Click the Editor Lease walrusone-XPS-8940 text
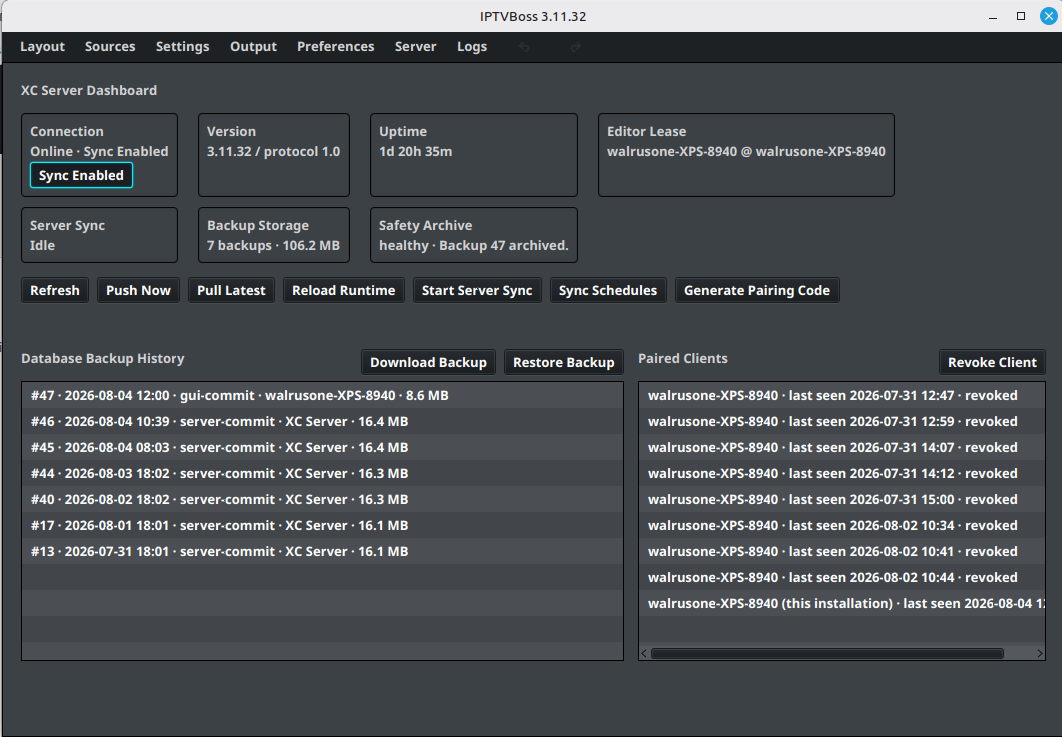 pos(746,152)
